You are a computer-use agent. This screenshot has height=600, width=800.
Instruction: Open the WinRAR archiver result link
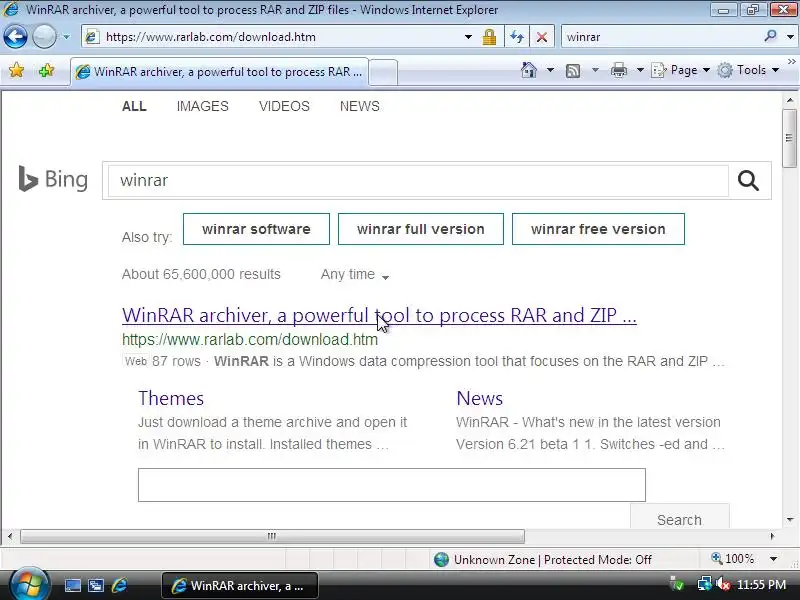[379, 315]
